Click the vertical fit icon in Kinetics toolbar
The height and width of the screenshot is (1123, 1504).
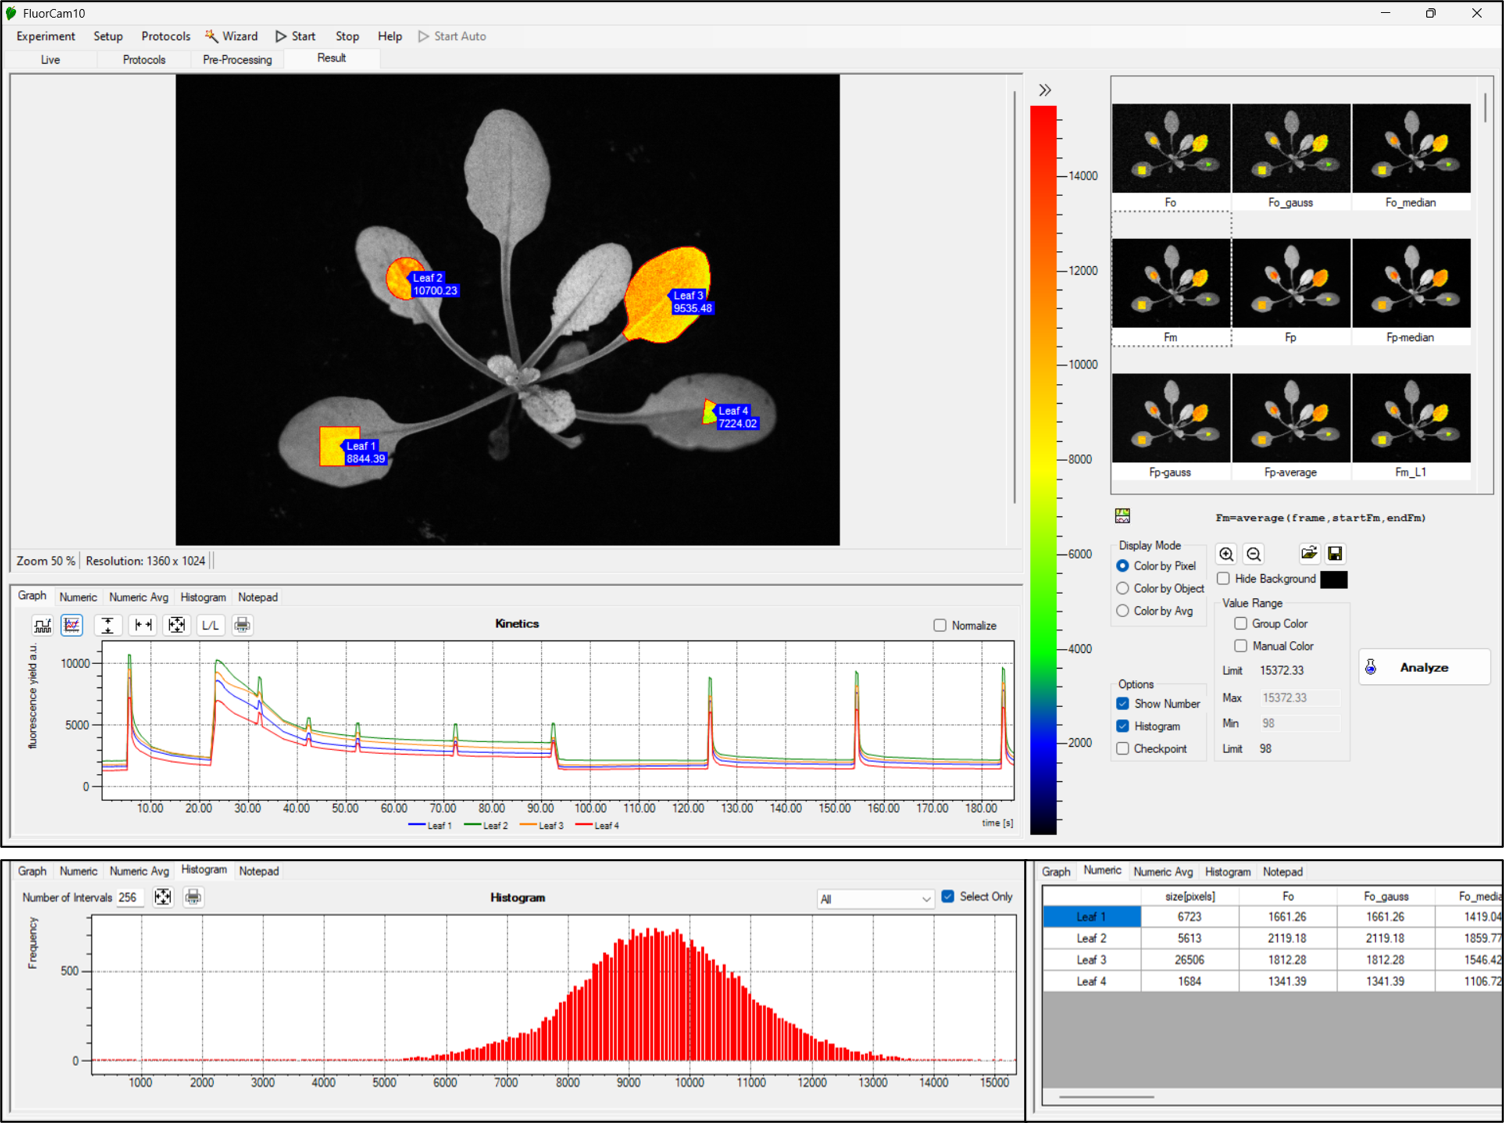click(108, 625)
